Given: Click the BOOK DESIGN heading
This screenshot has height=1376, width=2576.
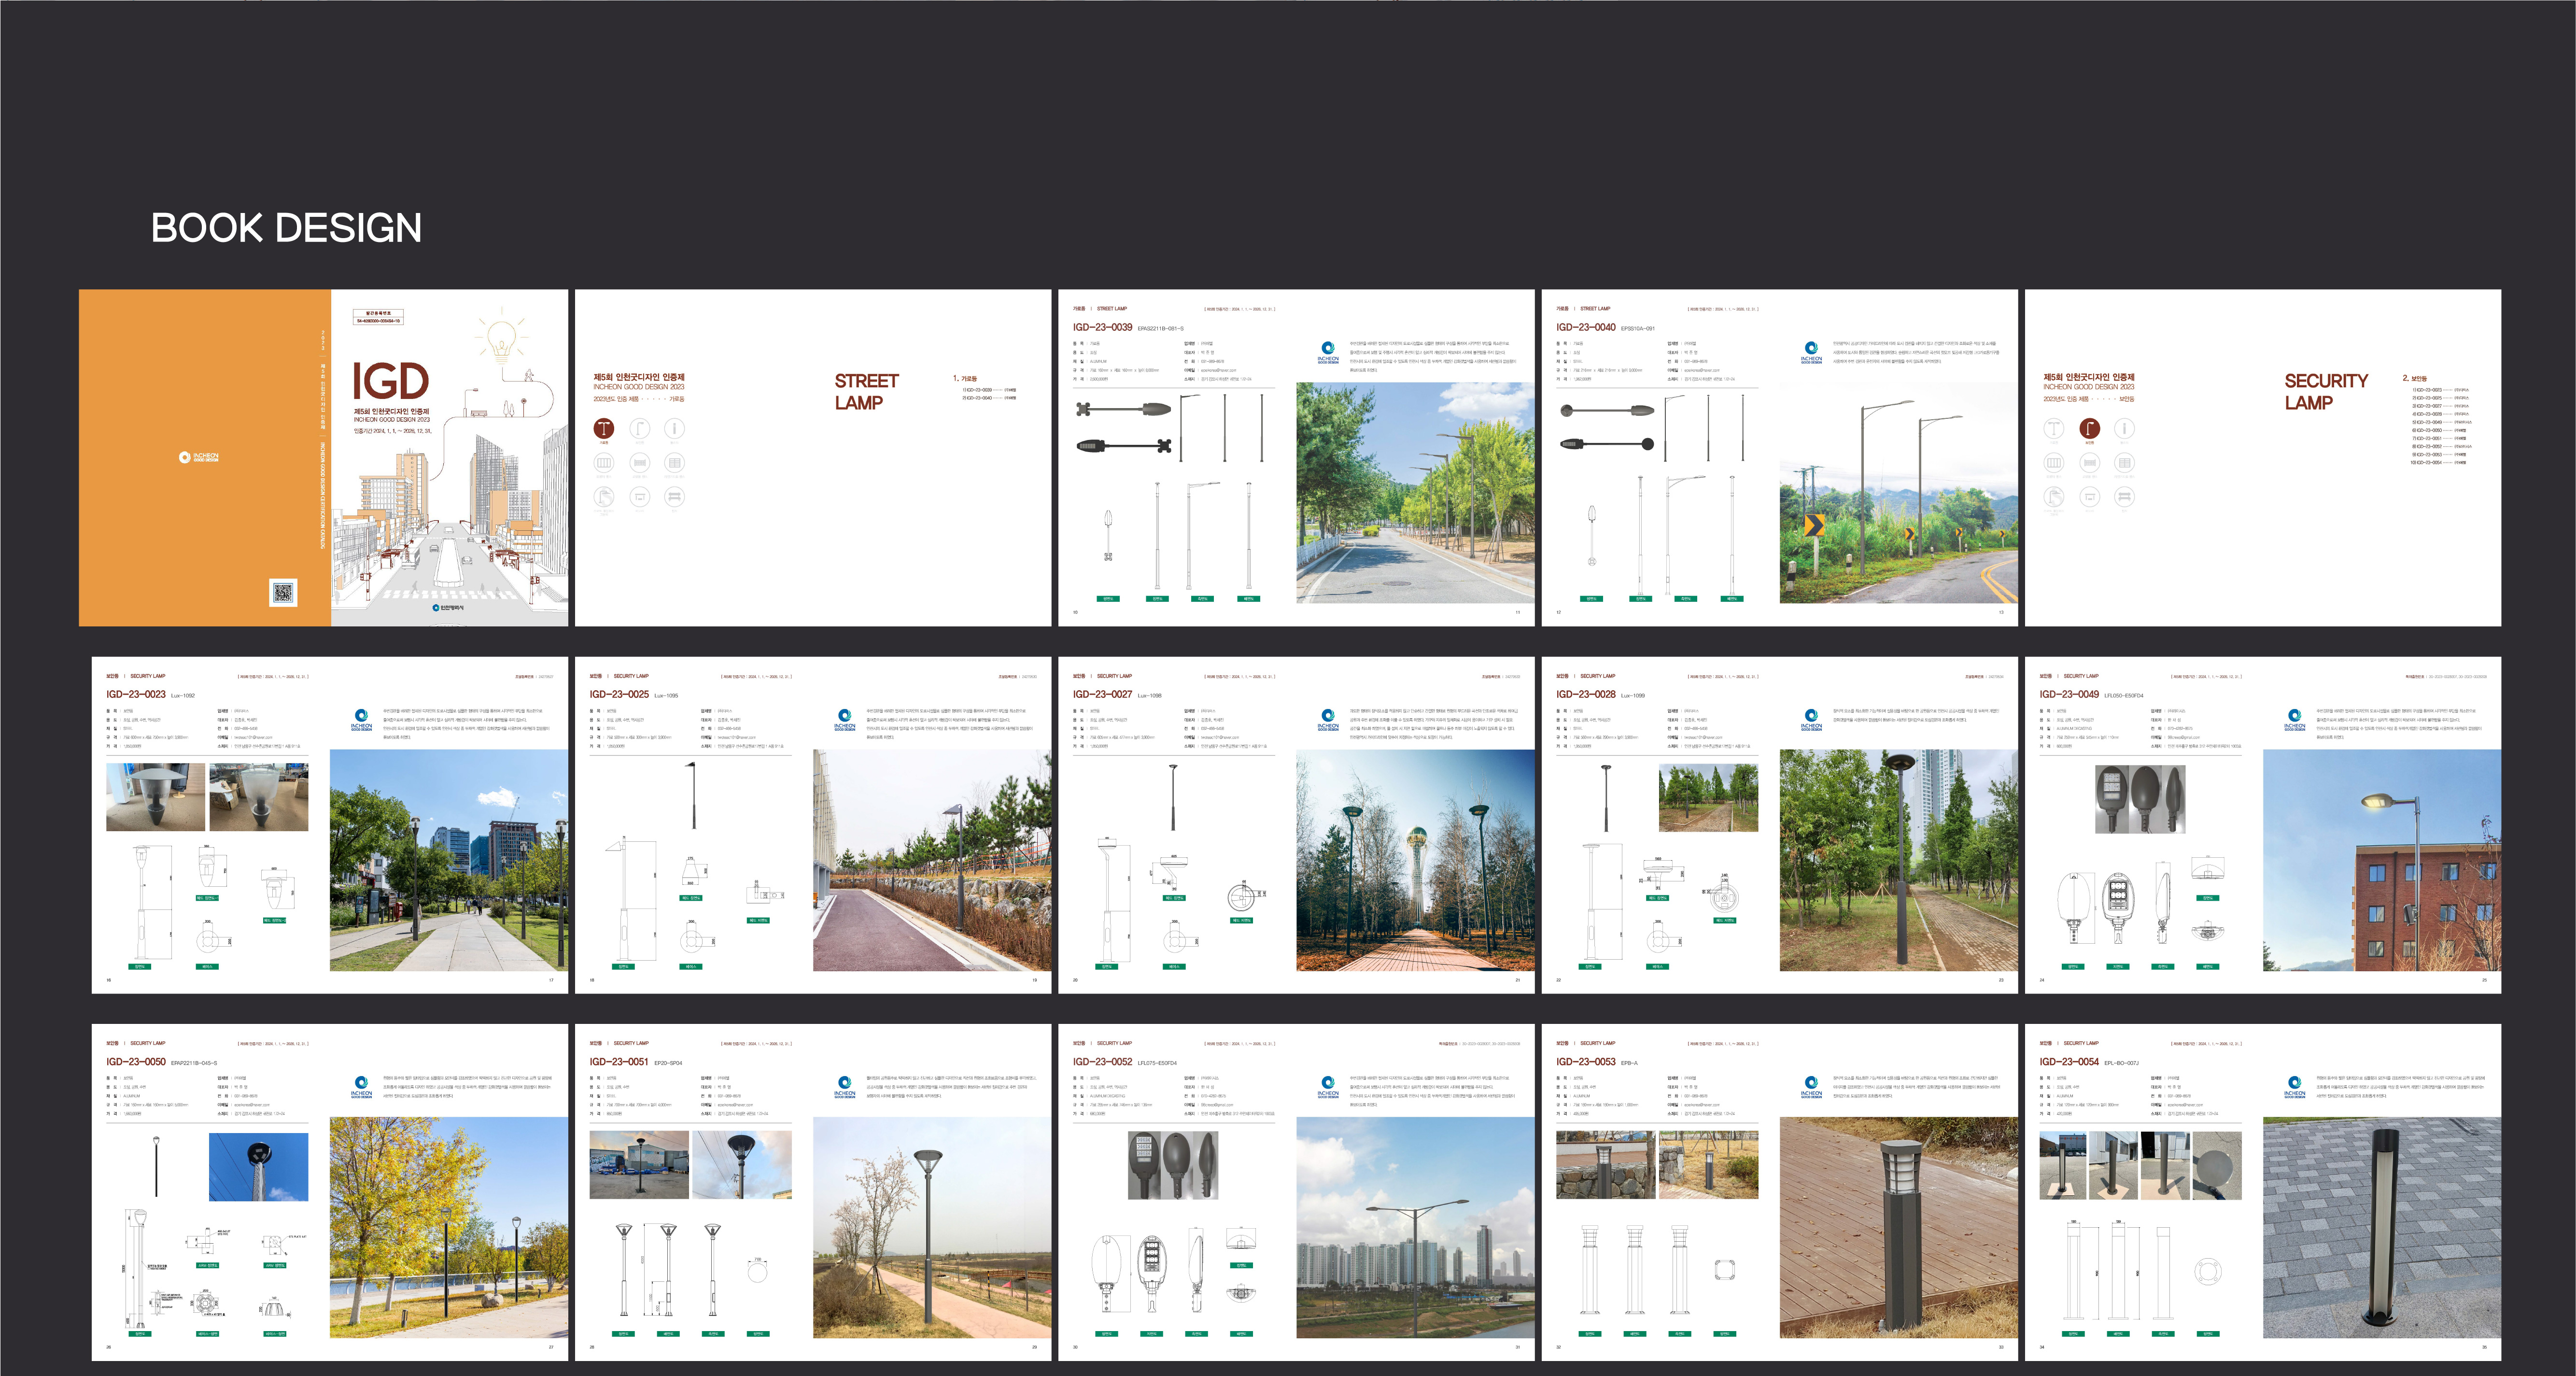Looking at the screenshot, I should 286,228.
